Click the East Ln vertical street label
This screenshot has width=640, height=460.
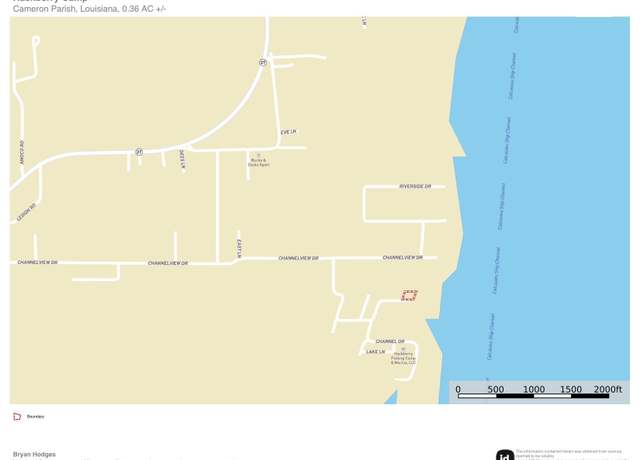tap(240, 249)
